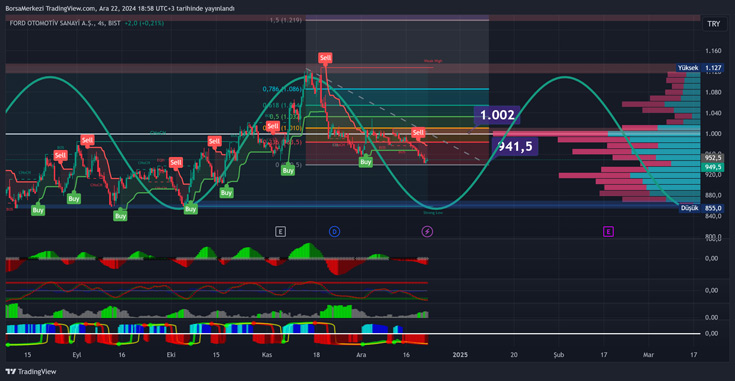The height and width of the screenshot is (381, 735).
Task: Click the +2,0 (+0,21%) price change text
Action: [144, 23]
